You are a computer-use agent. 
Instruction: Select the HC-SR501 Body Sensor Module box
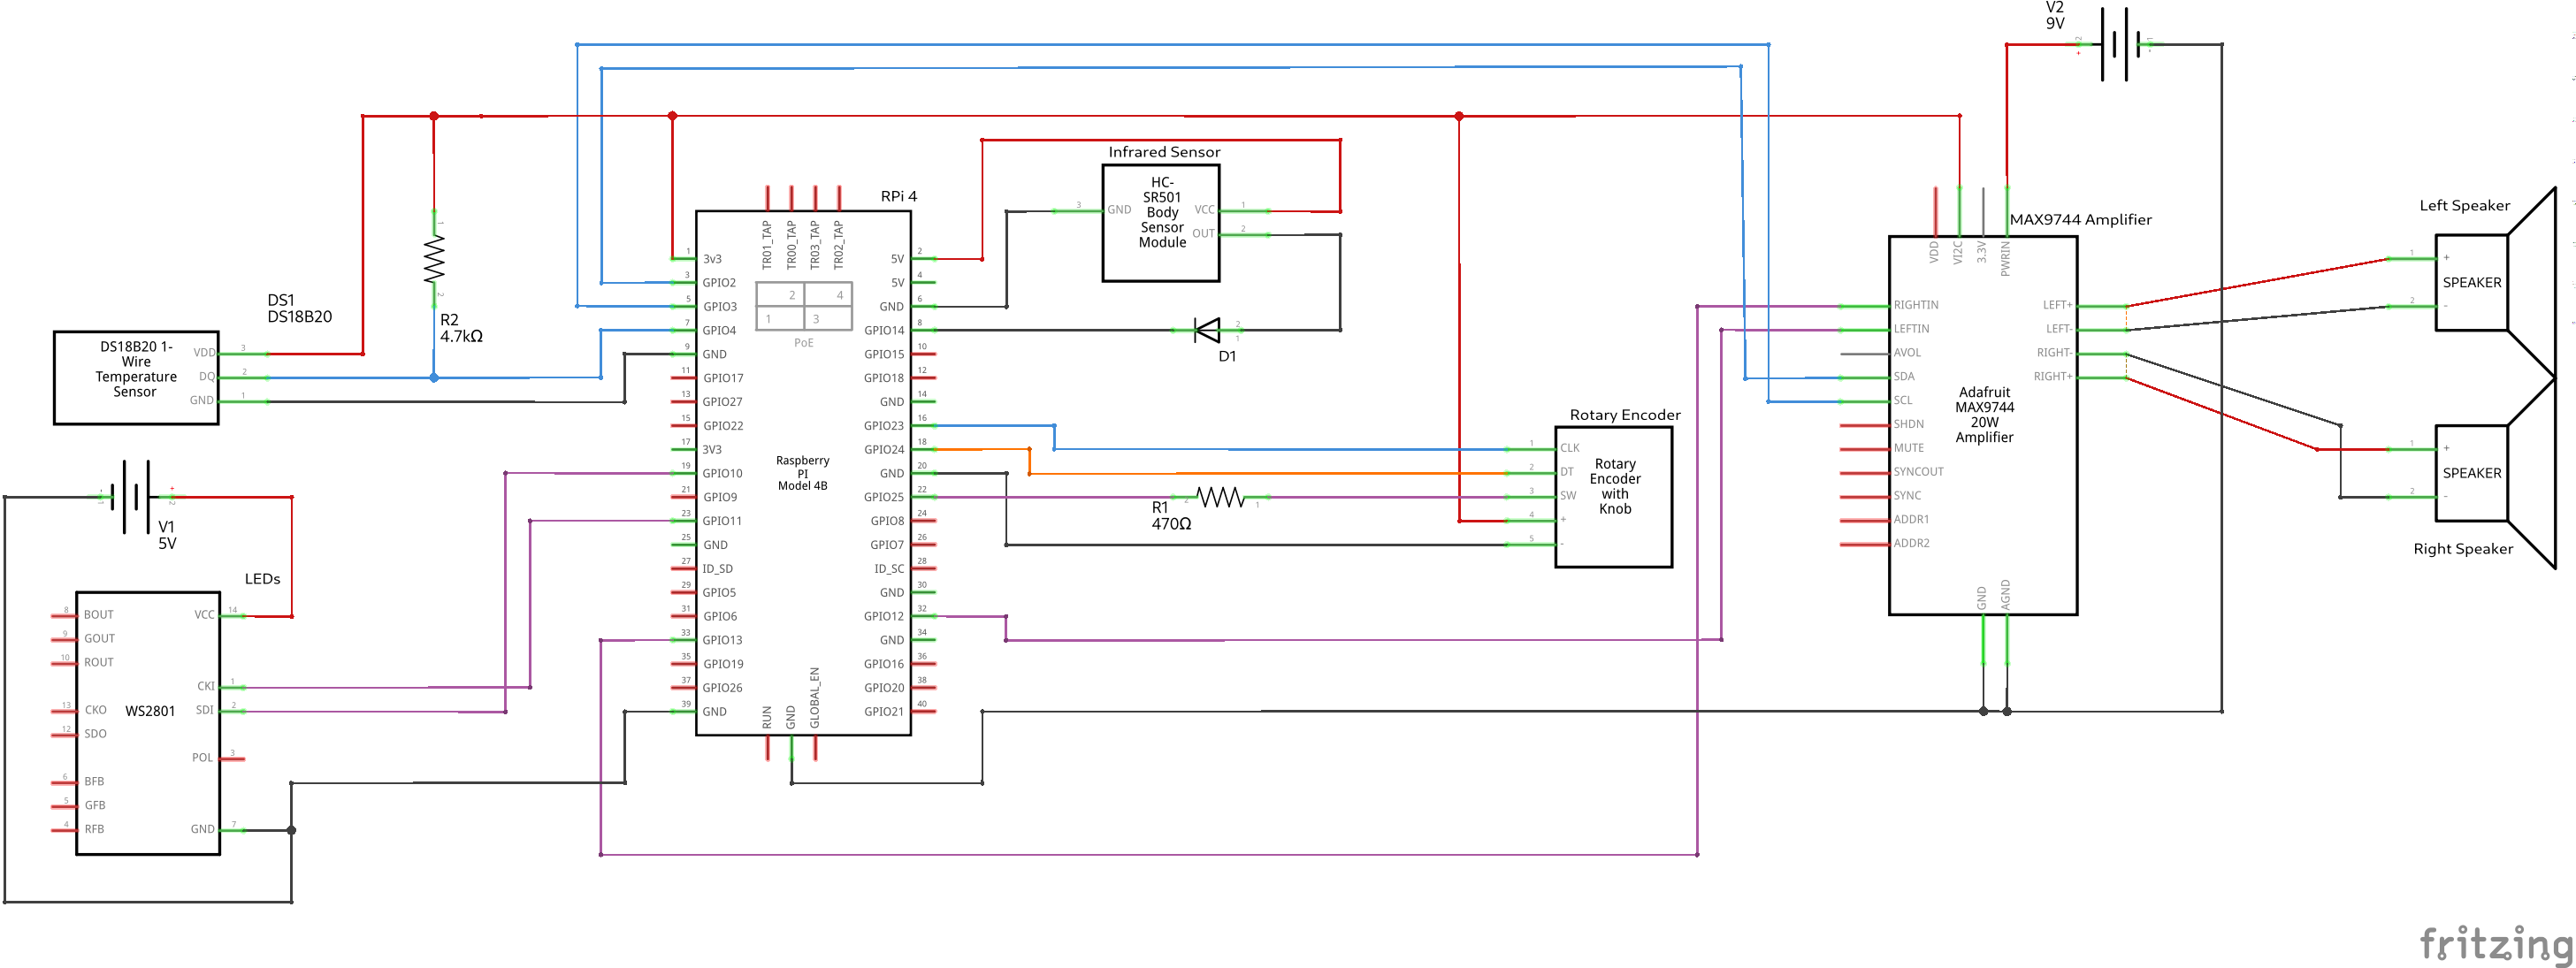(1161, 223)
